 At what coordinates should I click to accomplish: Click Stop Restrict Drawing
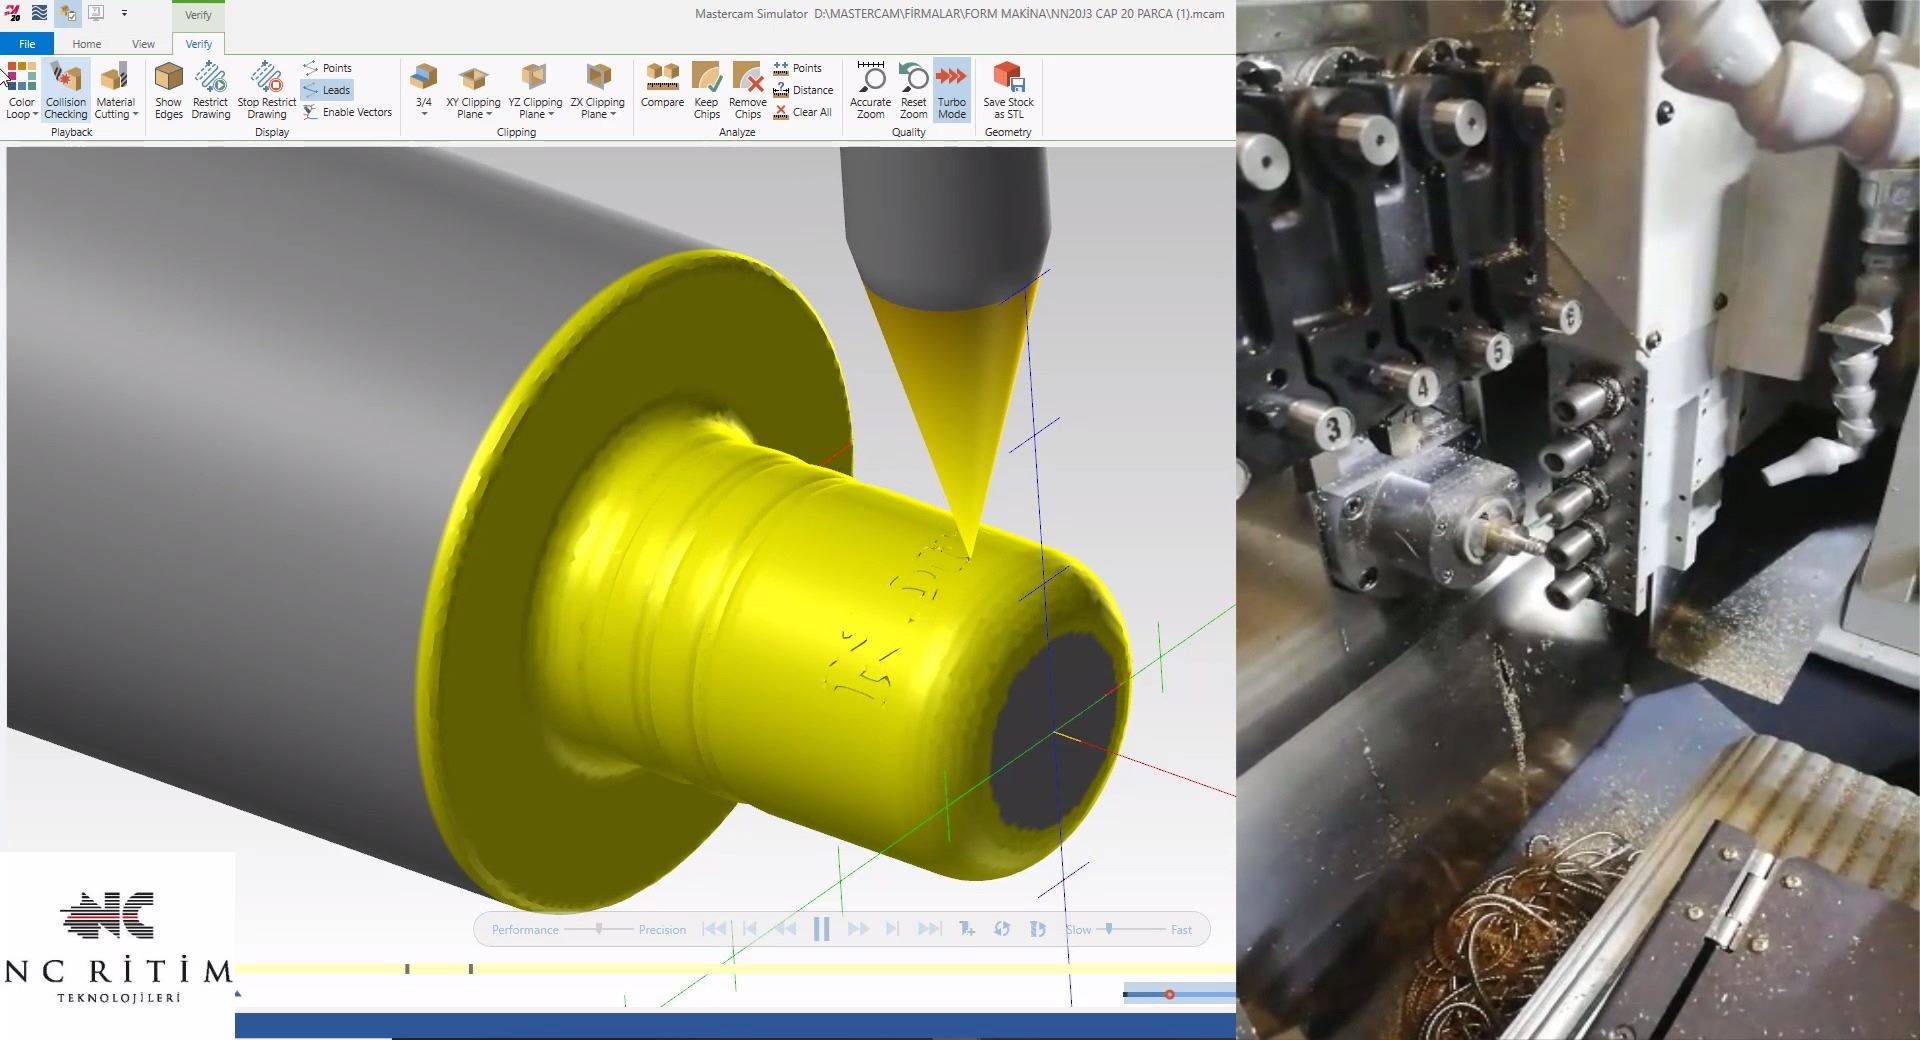[267, 90]
